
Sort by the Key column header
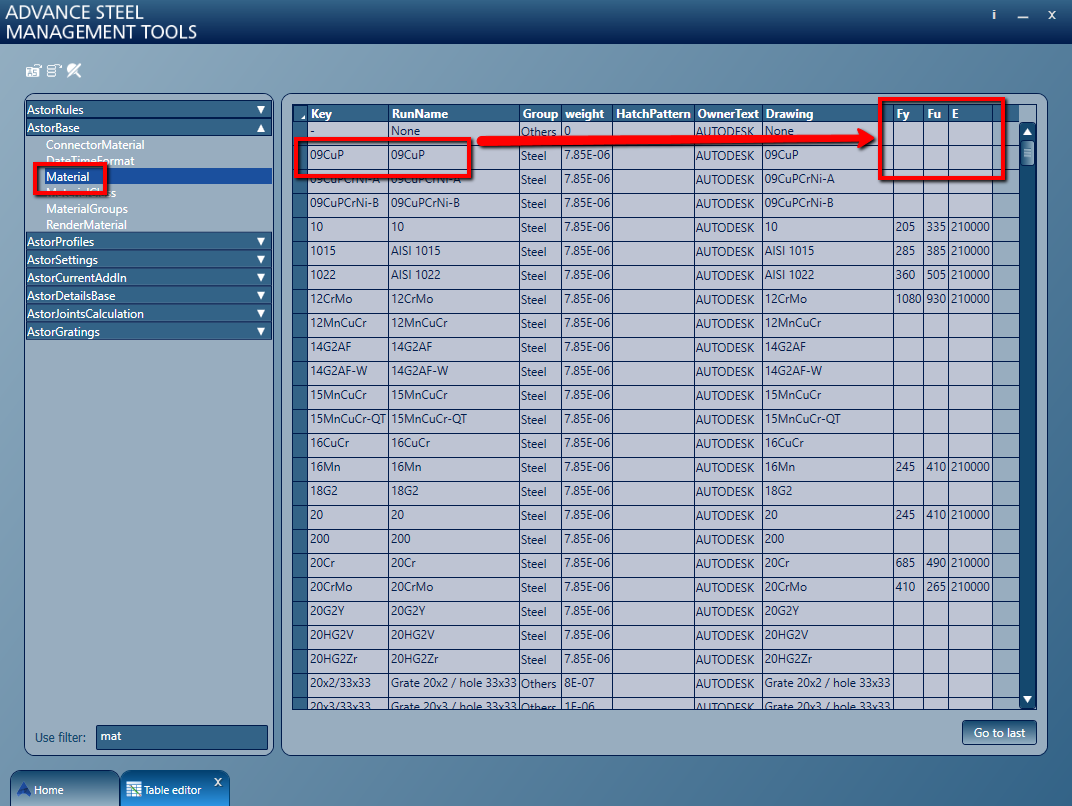tap(348, 113)
